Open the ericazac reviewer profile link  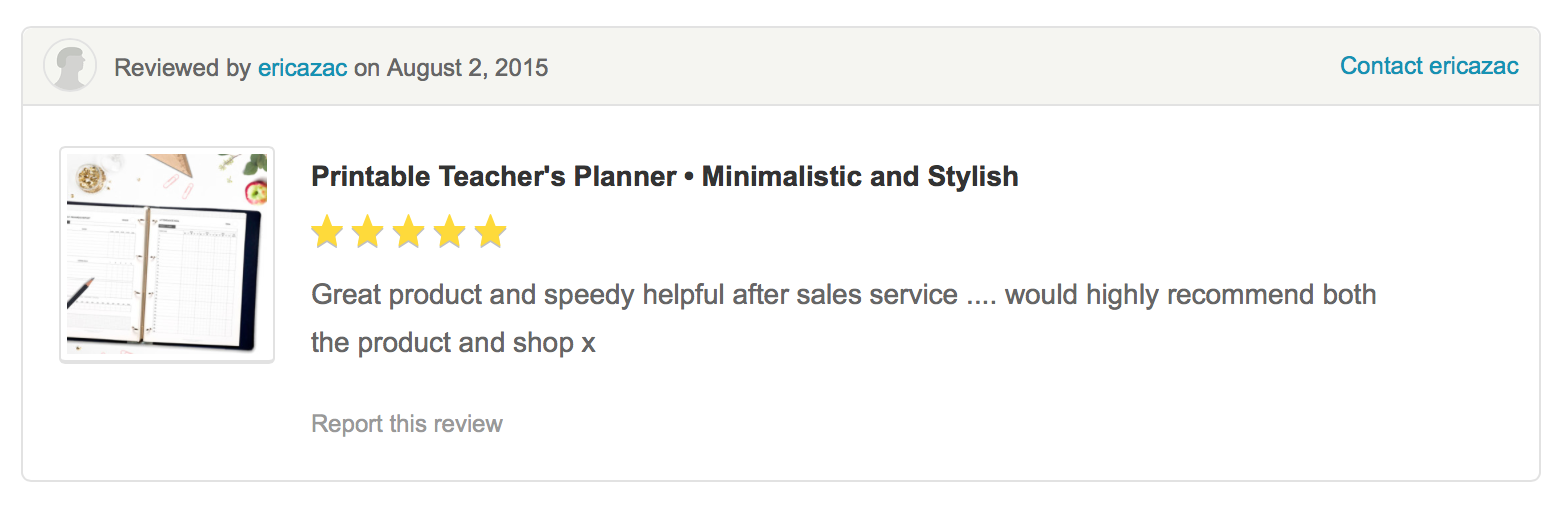pos(303,68)
